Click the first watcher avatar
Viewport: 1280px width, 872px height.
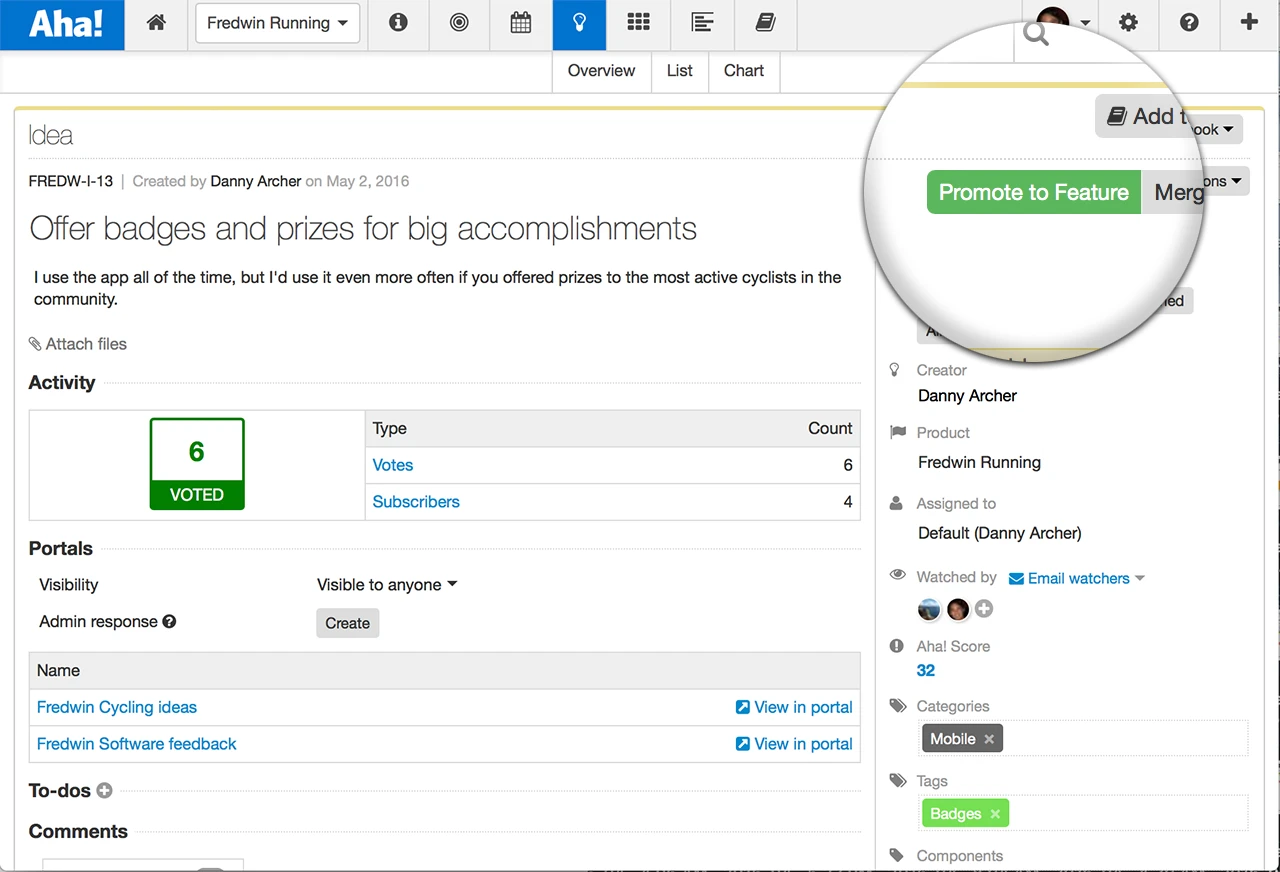coord(929,609)
